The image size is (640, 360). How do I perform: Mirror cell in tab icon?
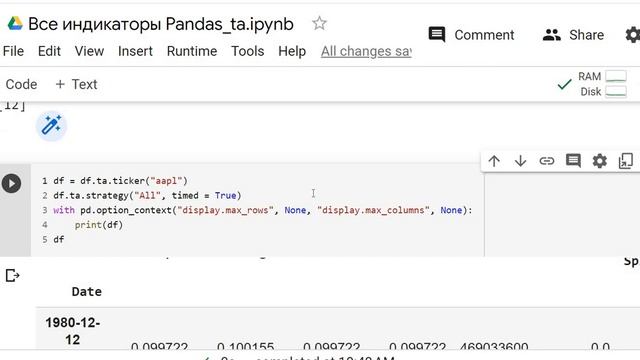tap(625, 161)
